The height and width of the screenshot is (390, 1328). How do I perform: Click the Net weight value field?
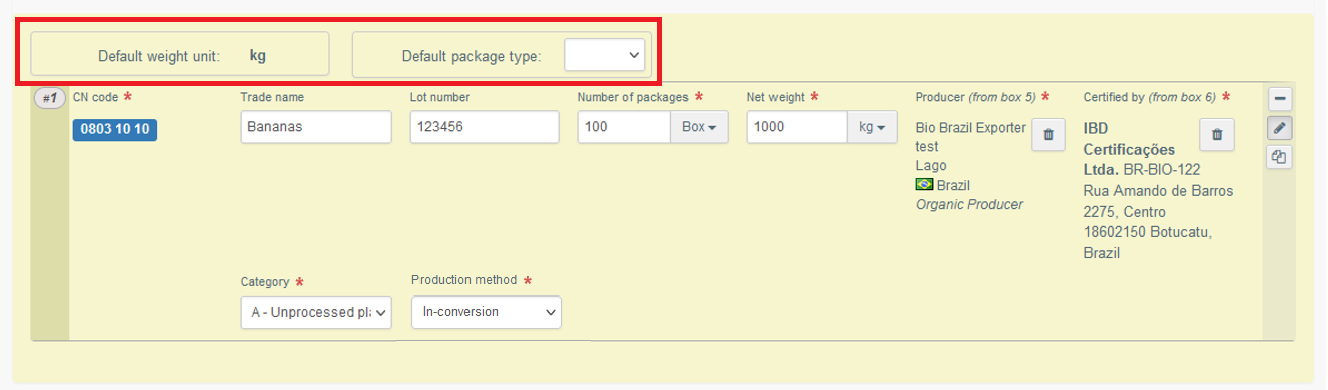[x=797, y=127]
